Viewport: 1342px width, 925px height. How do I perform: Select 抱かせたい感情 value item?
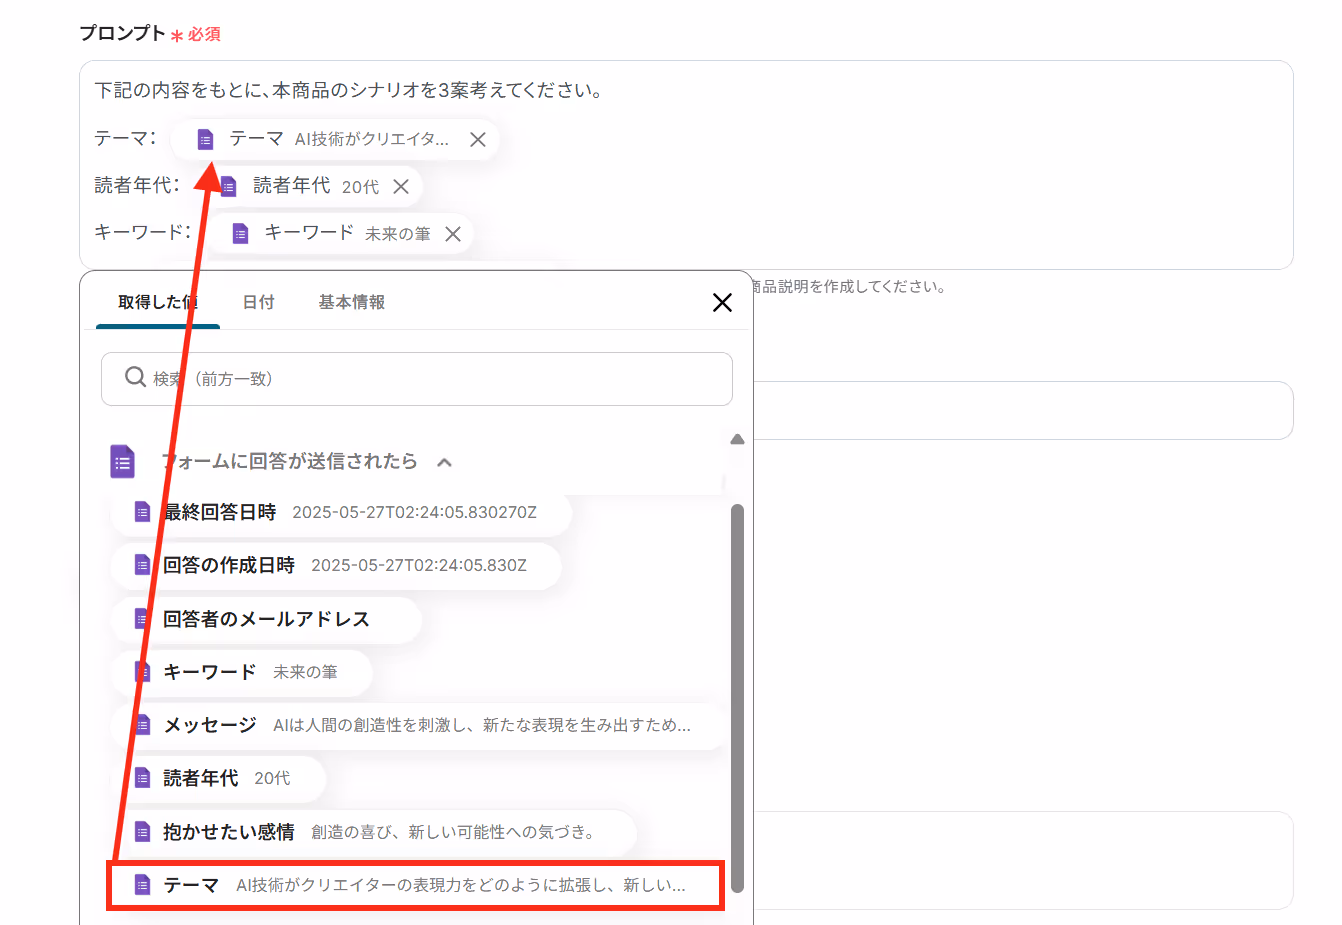373,832
